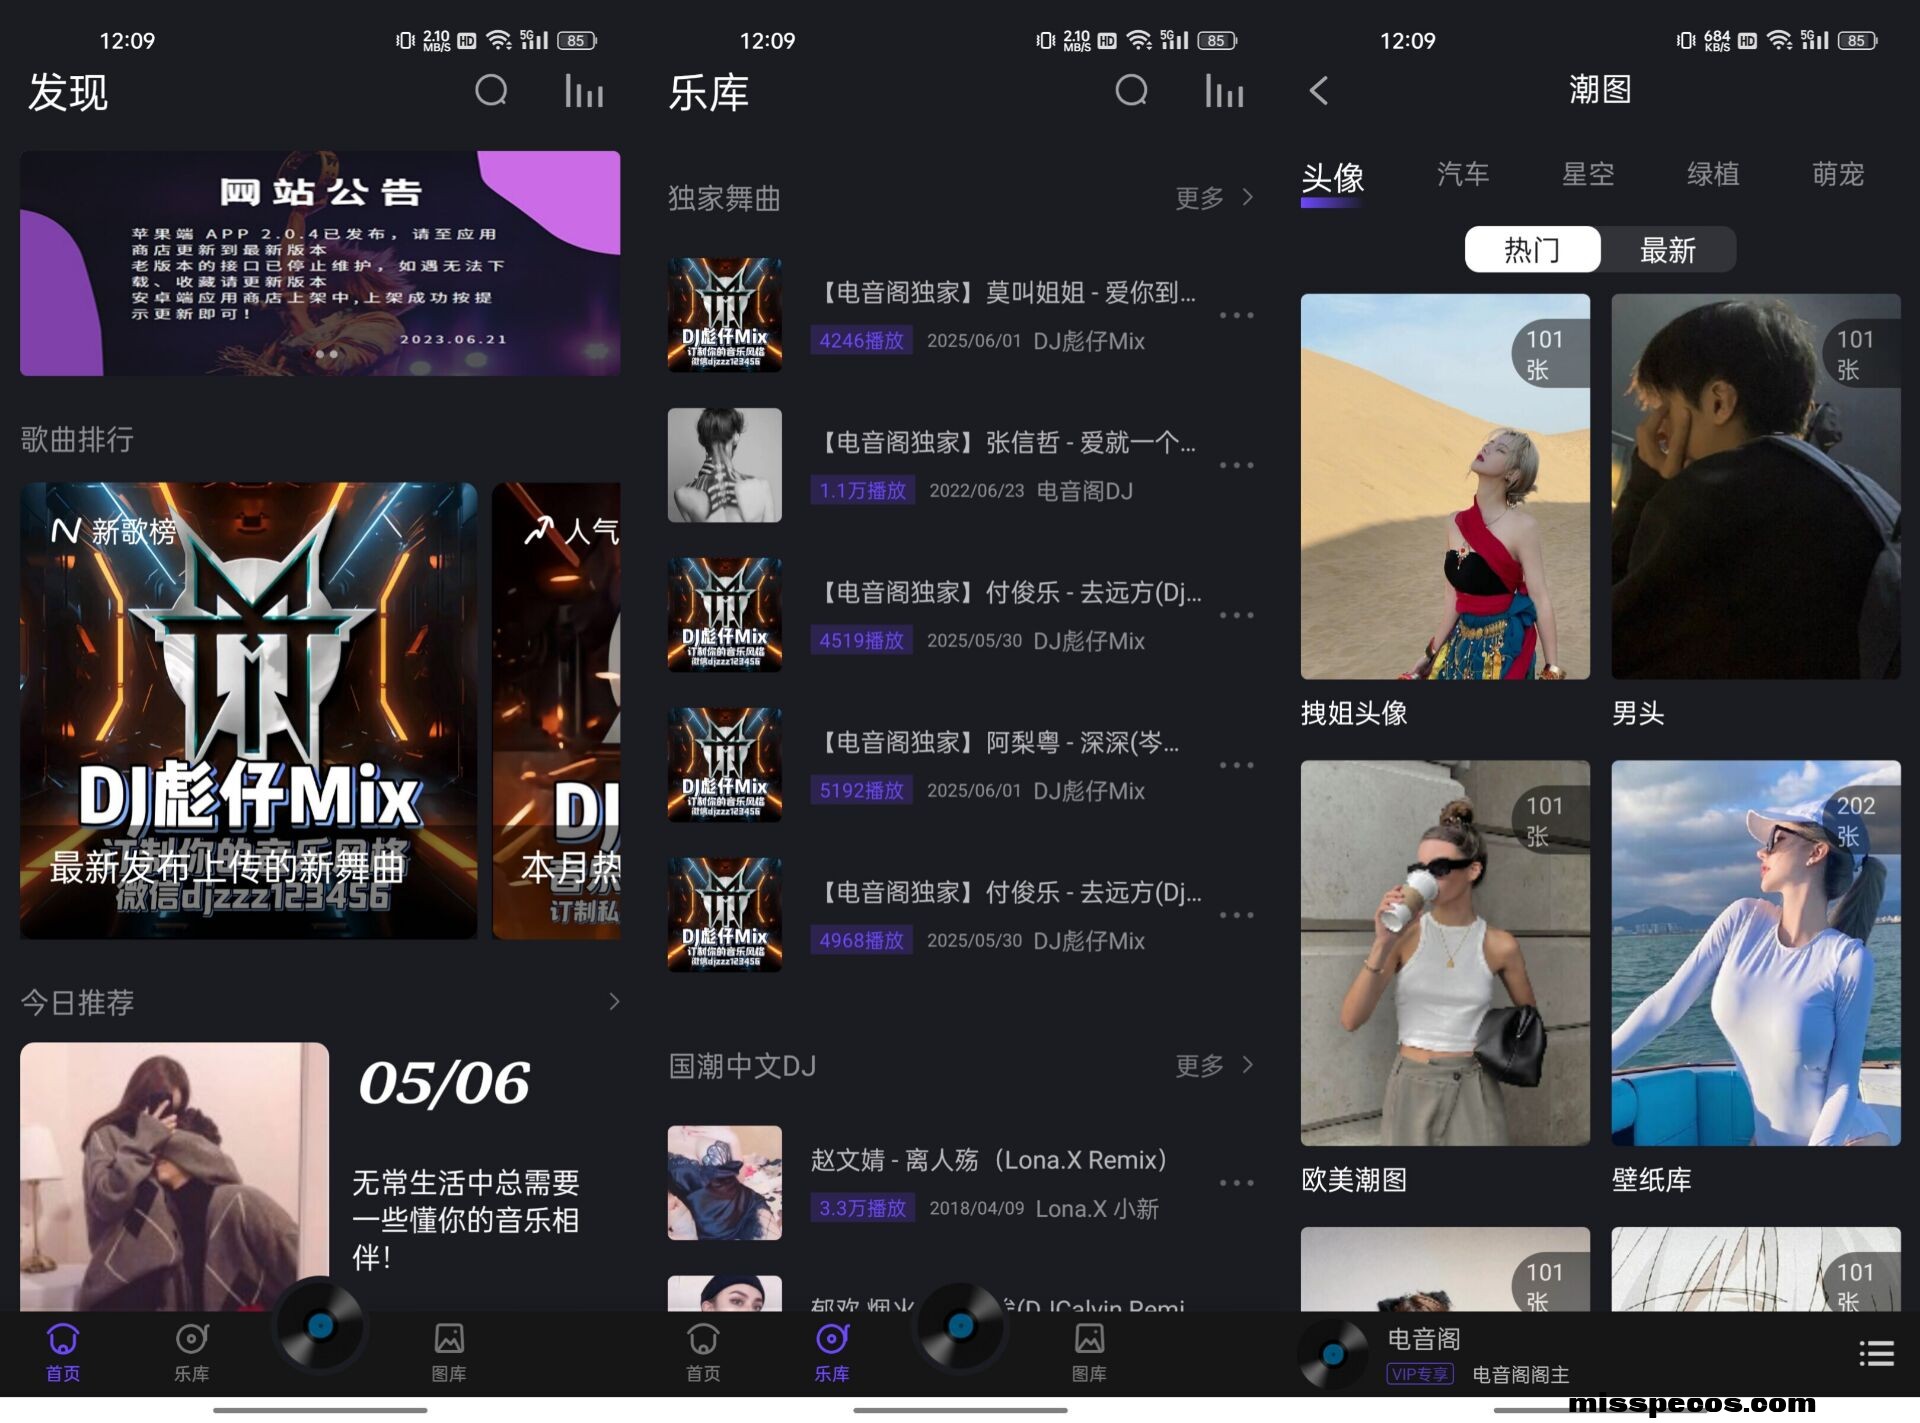Tap the 电音阁 now-playing title

1424,1339
